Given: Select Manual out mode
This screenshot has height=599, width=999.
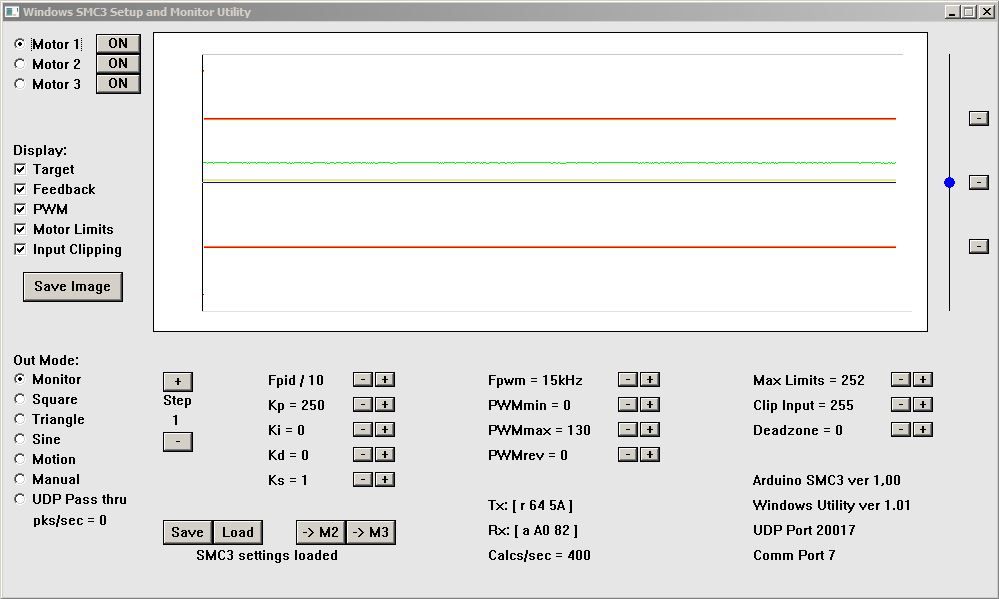Looking at the screenshot, I should pos(20,479).
